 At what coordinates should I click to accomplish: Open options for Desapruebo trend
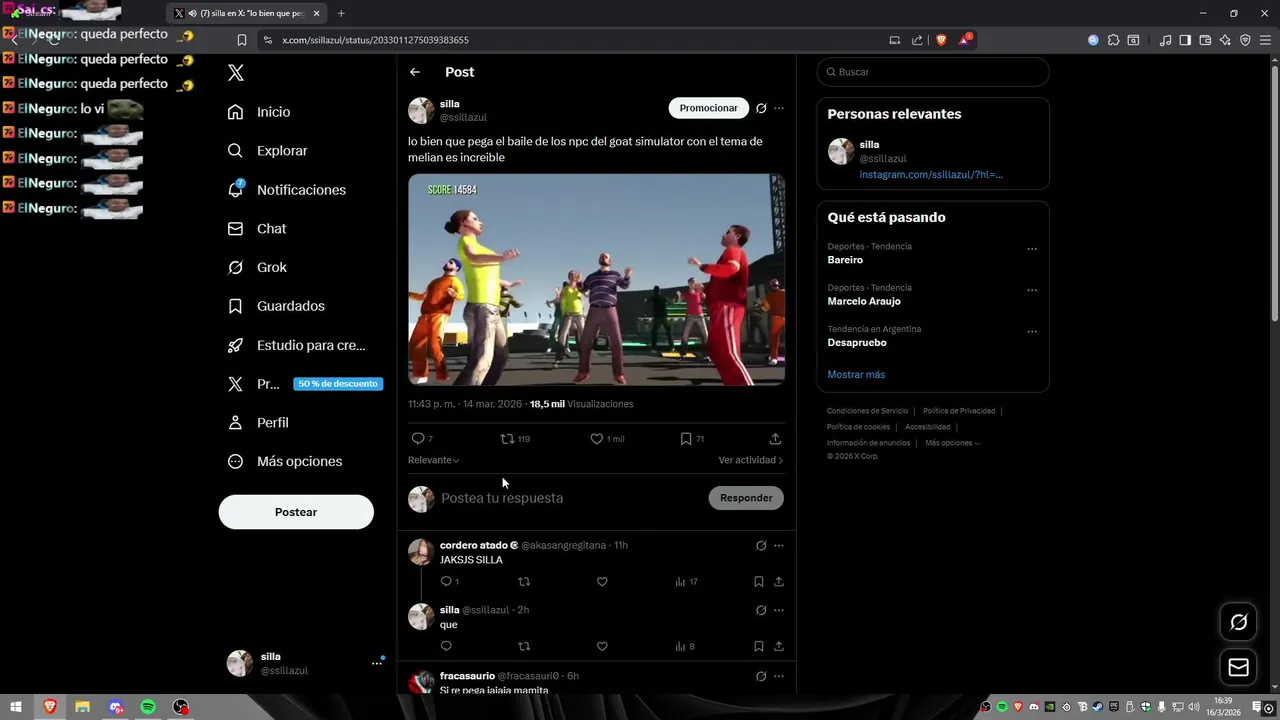1032,331
